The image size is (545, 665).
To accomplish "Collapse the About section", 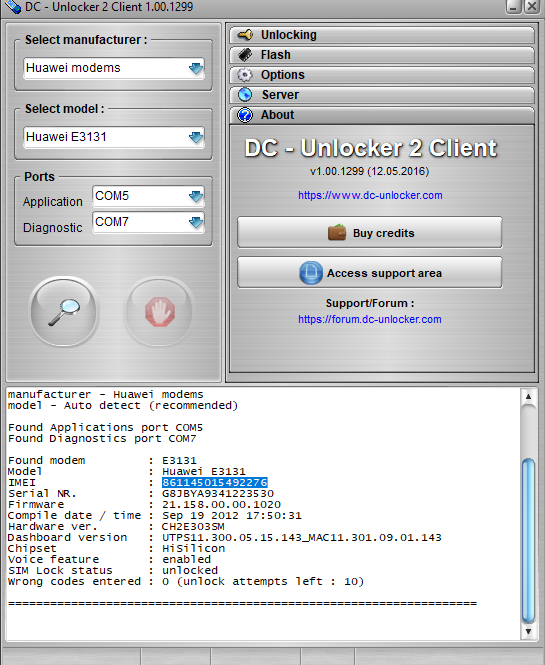I will (x=382, y=115).
